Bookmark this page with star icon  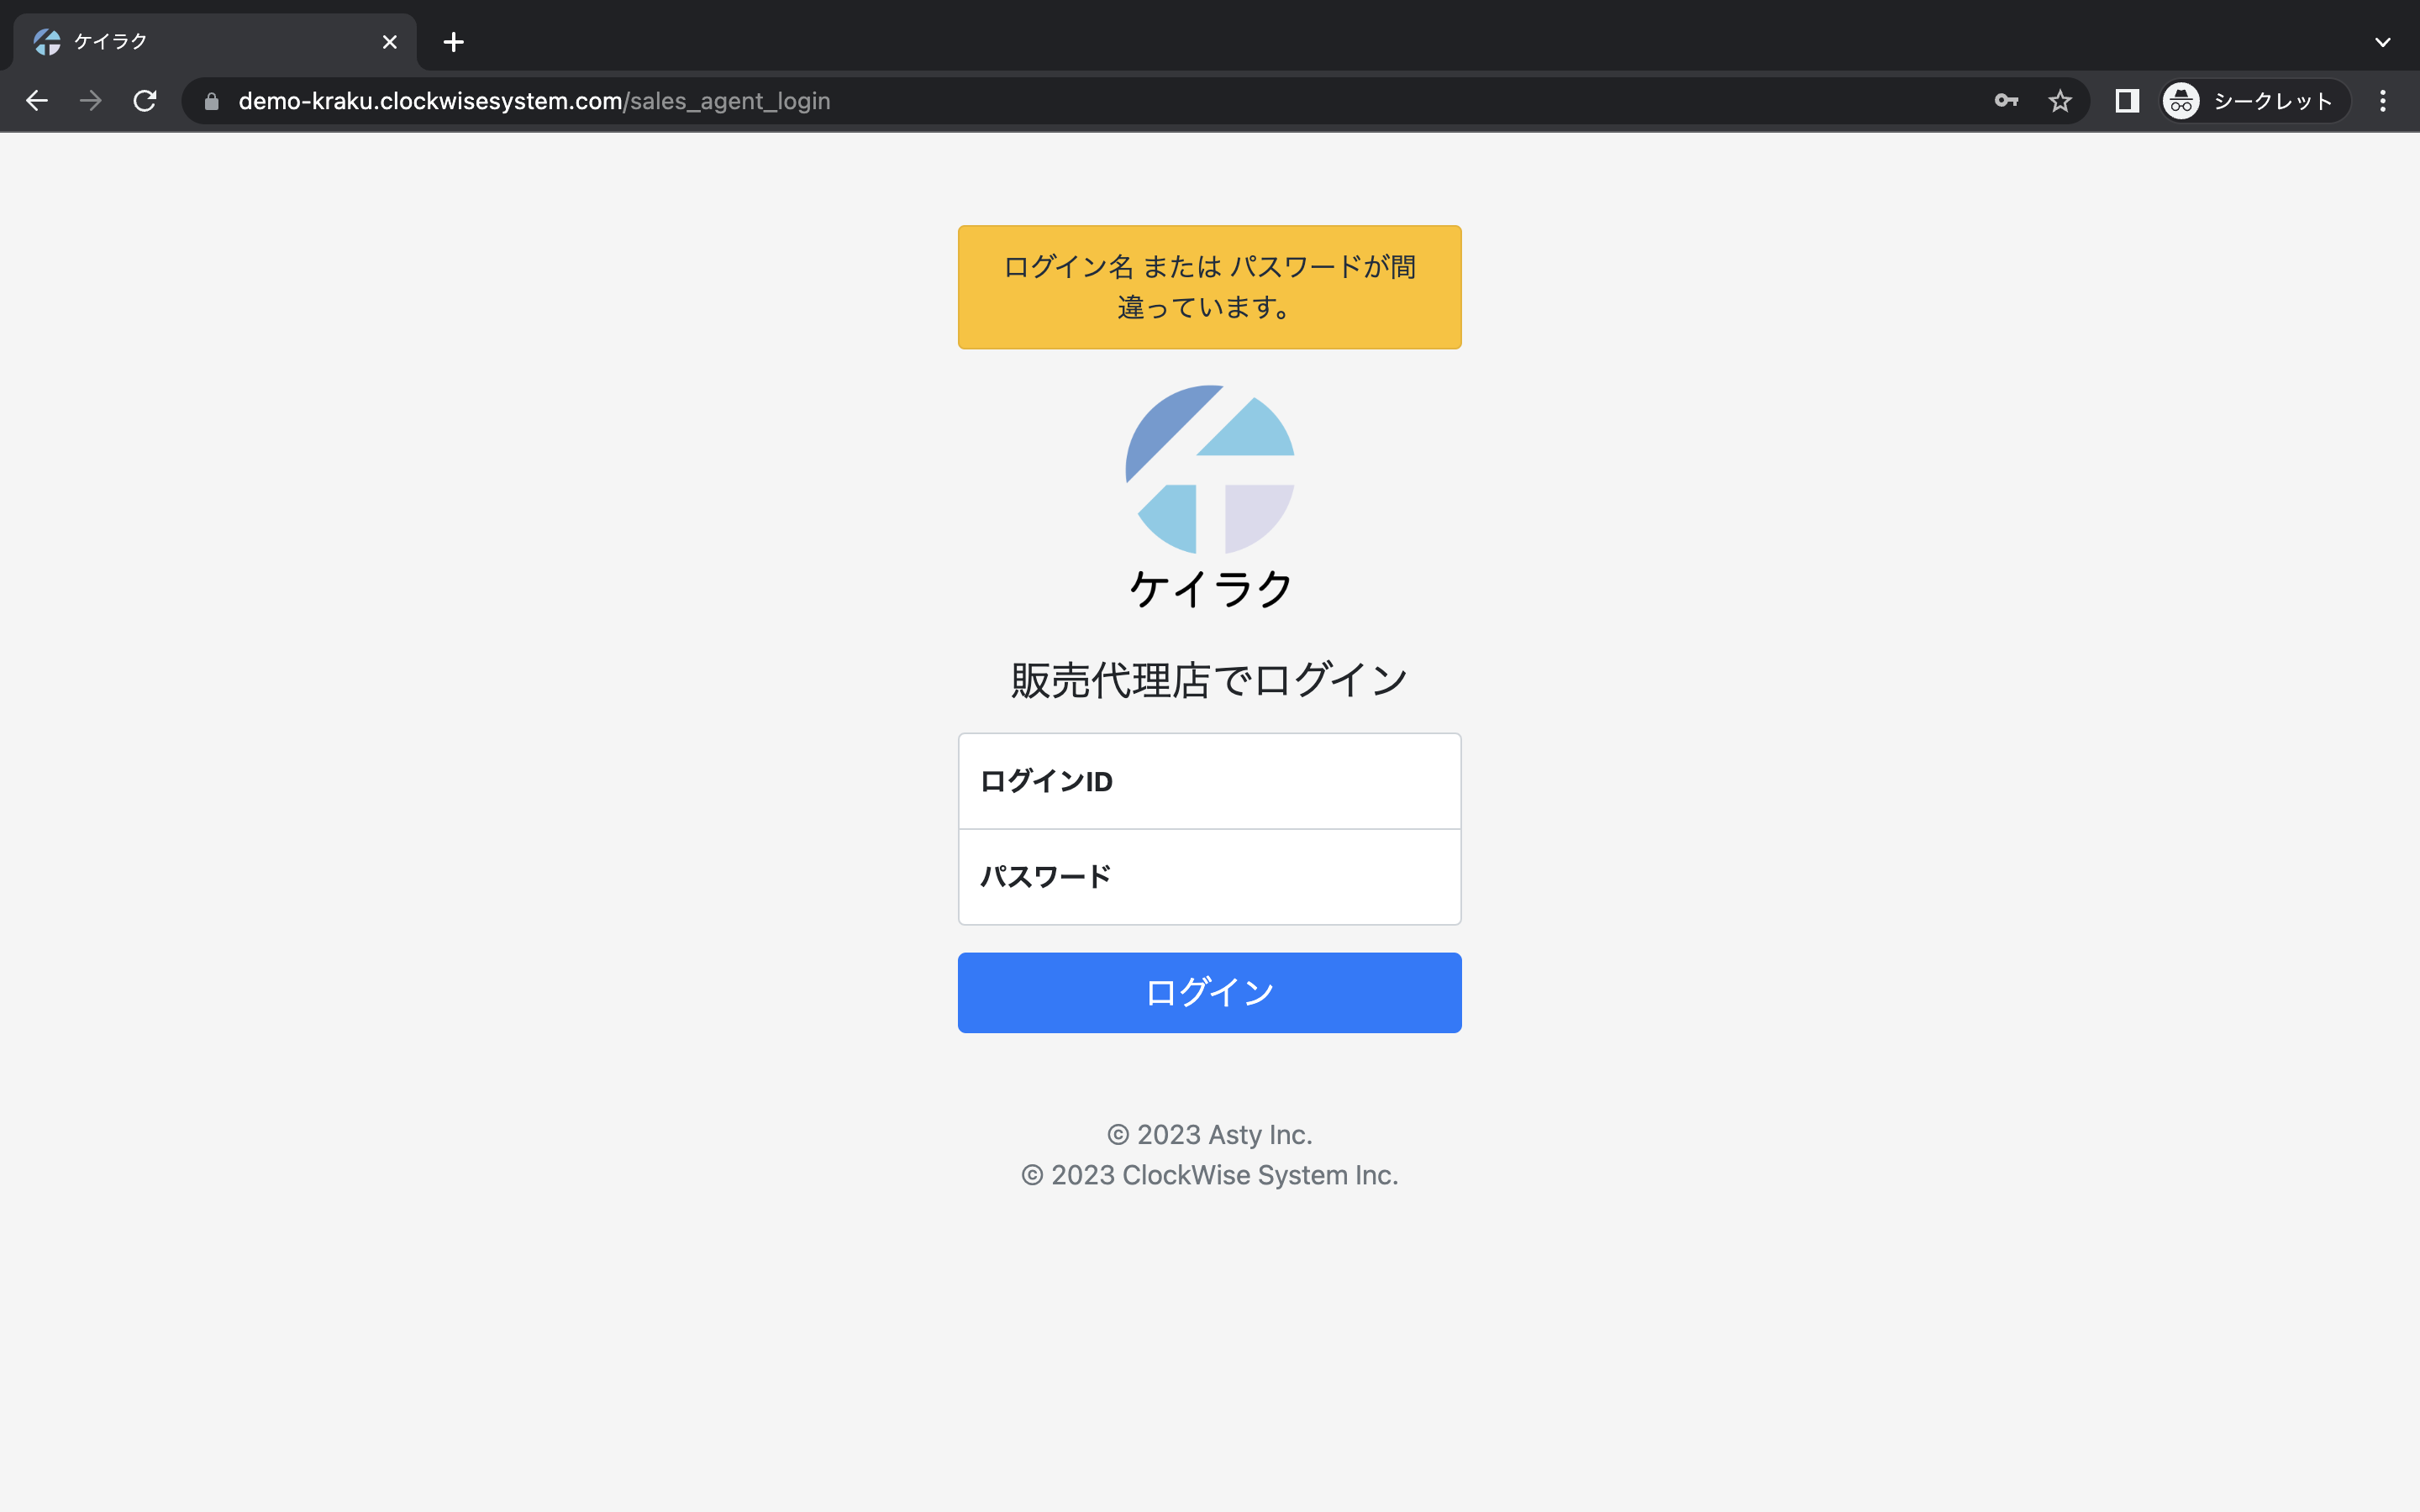pos(2060,101)
